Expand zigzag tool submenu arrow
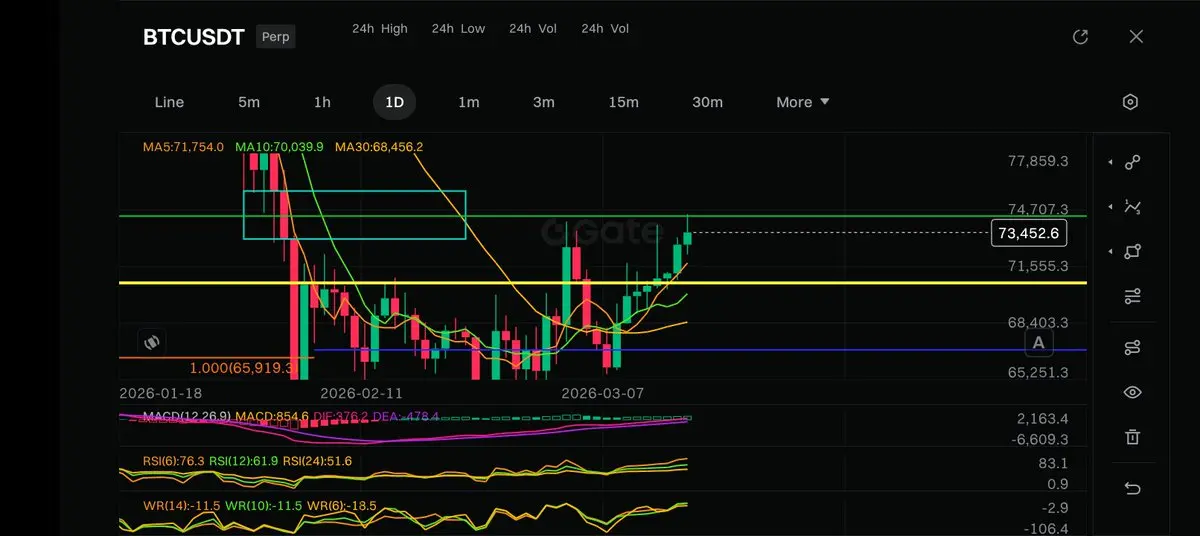 coord(1111,207)
